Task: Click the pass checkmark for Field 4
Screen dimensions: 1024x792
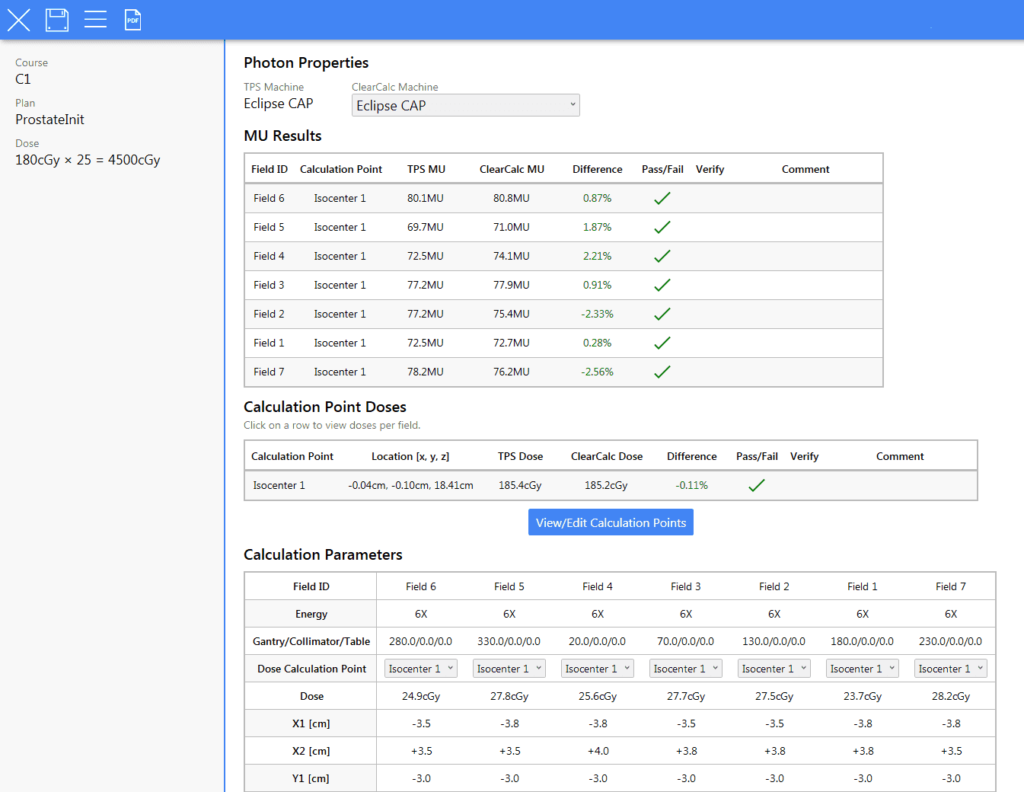Action: point(661,256)
